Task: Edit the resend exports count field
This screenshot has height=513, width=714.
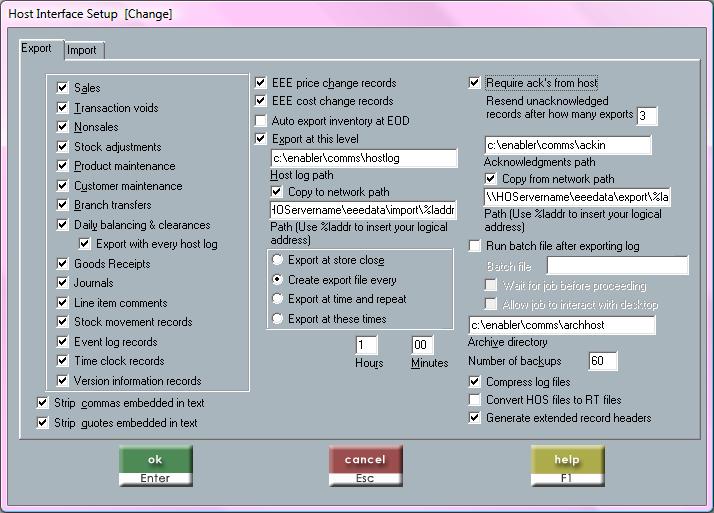Action: (x=647, y=116)
